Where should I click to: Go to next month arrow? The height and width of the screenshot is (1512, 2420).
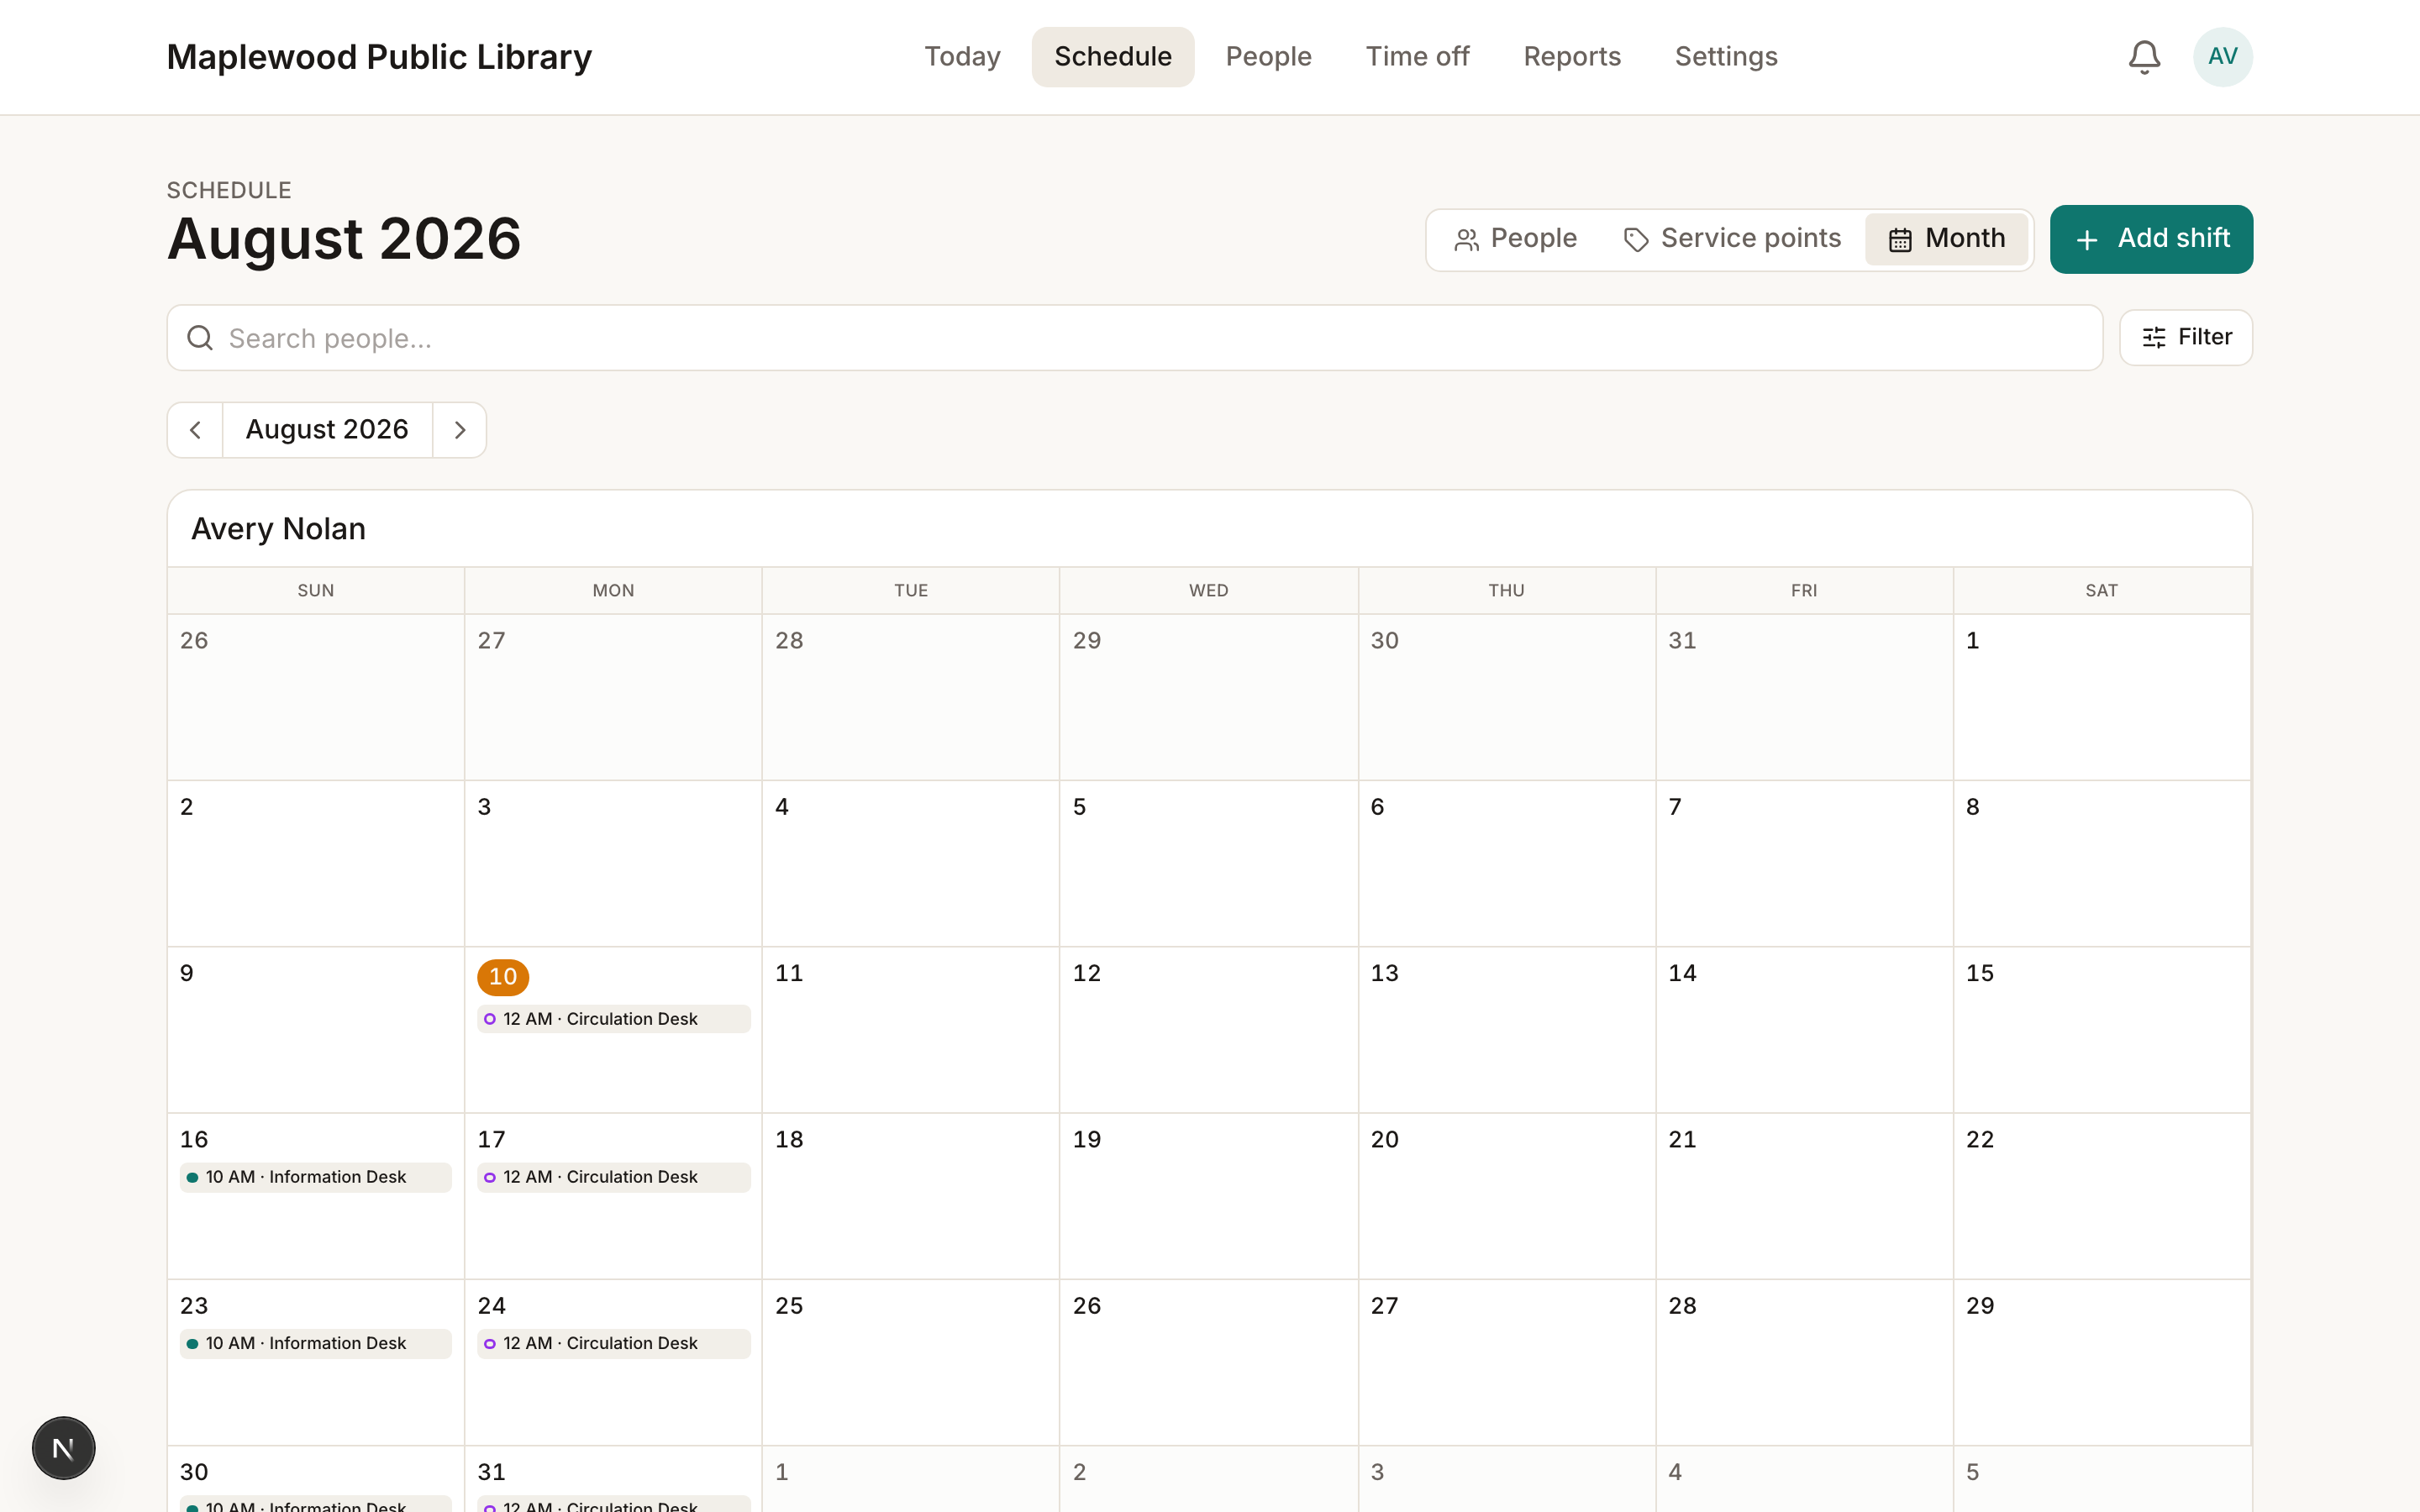click(460, 430)
